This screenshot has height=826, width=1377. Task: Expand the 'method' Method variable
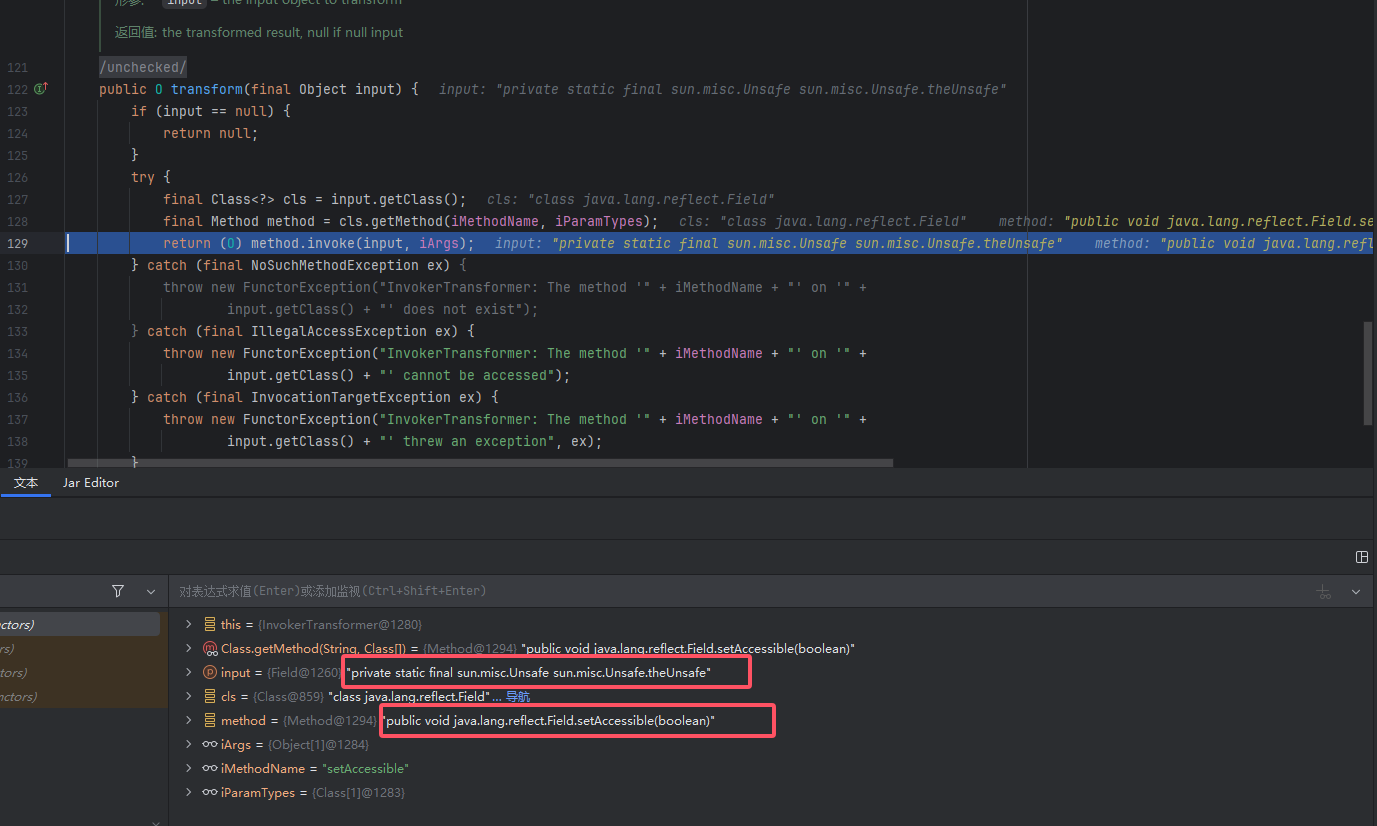point(188,720)
